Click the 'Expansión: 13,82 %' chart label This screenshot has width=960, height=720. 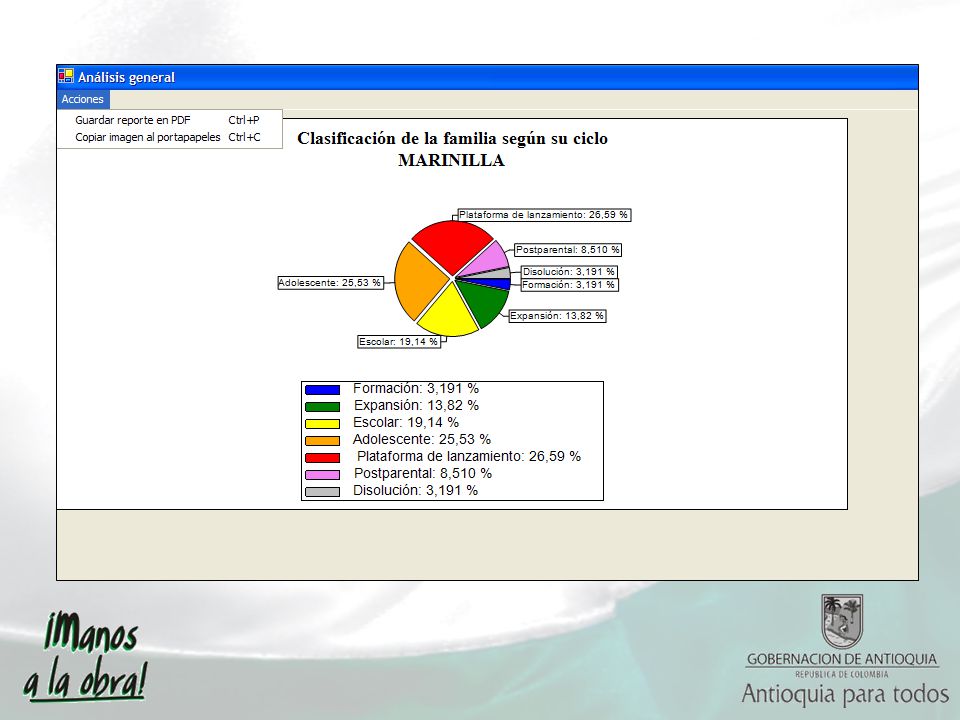coord(557,316)
